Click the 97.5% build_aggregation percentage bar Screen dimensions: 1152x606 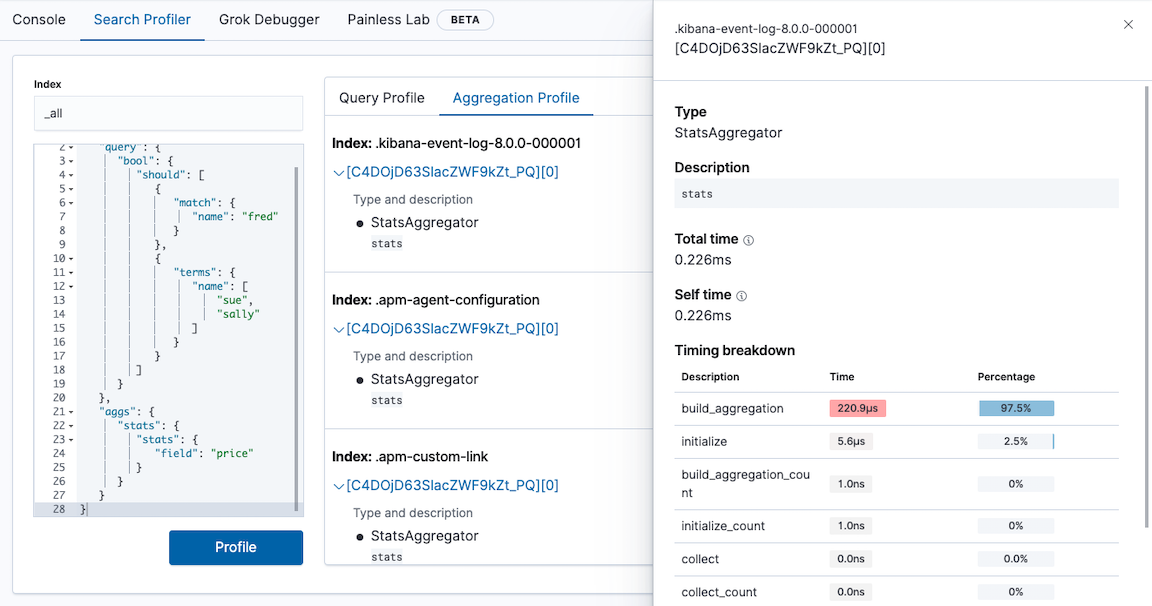pyautogui.click(x=1016, y=408)
